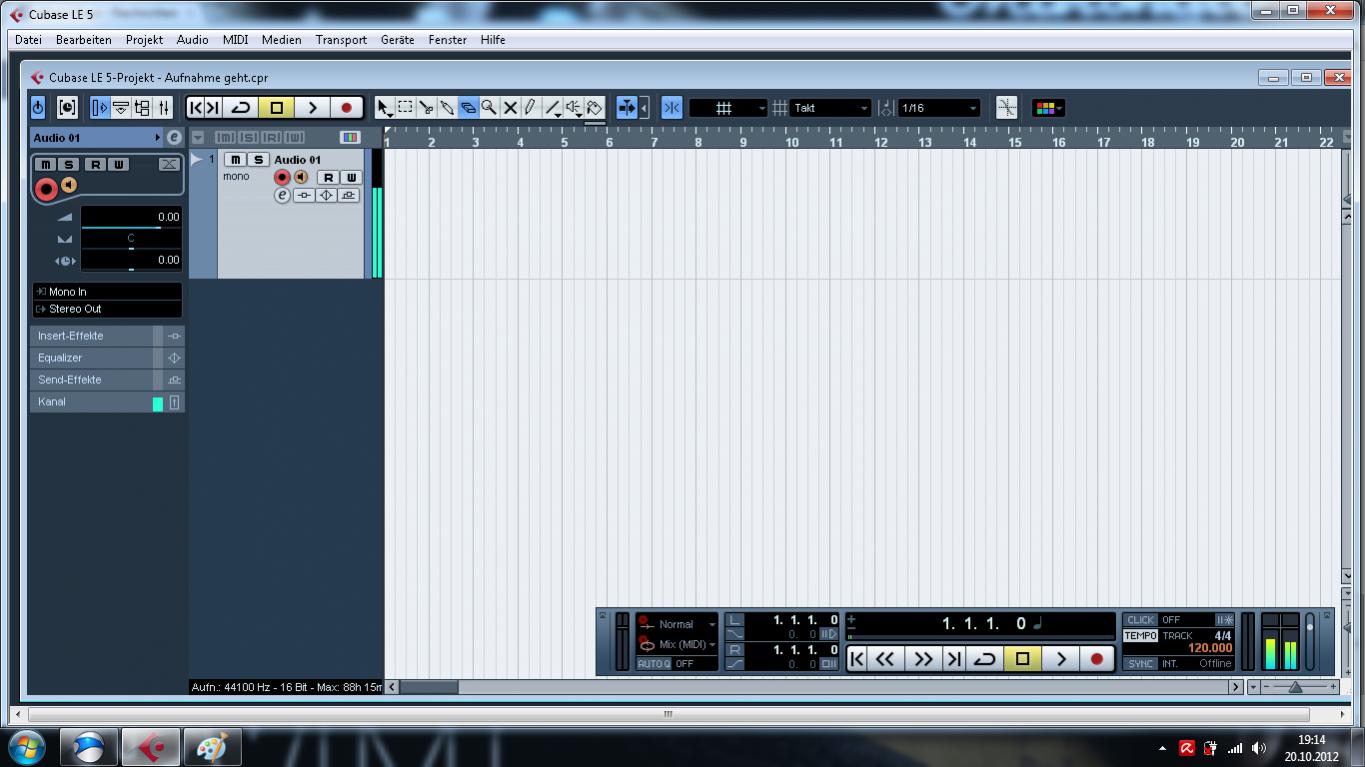Toggle Inspector monitor speaker button
The height and width of the screenshot is (767, 1365).
click(69, 185)
